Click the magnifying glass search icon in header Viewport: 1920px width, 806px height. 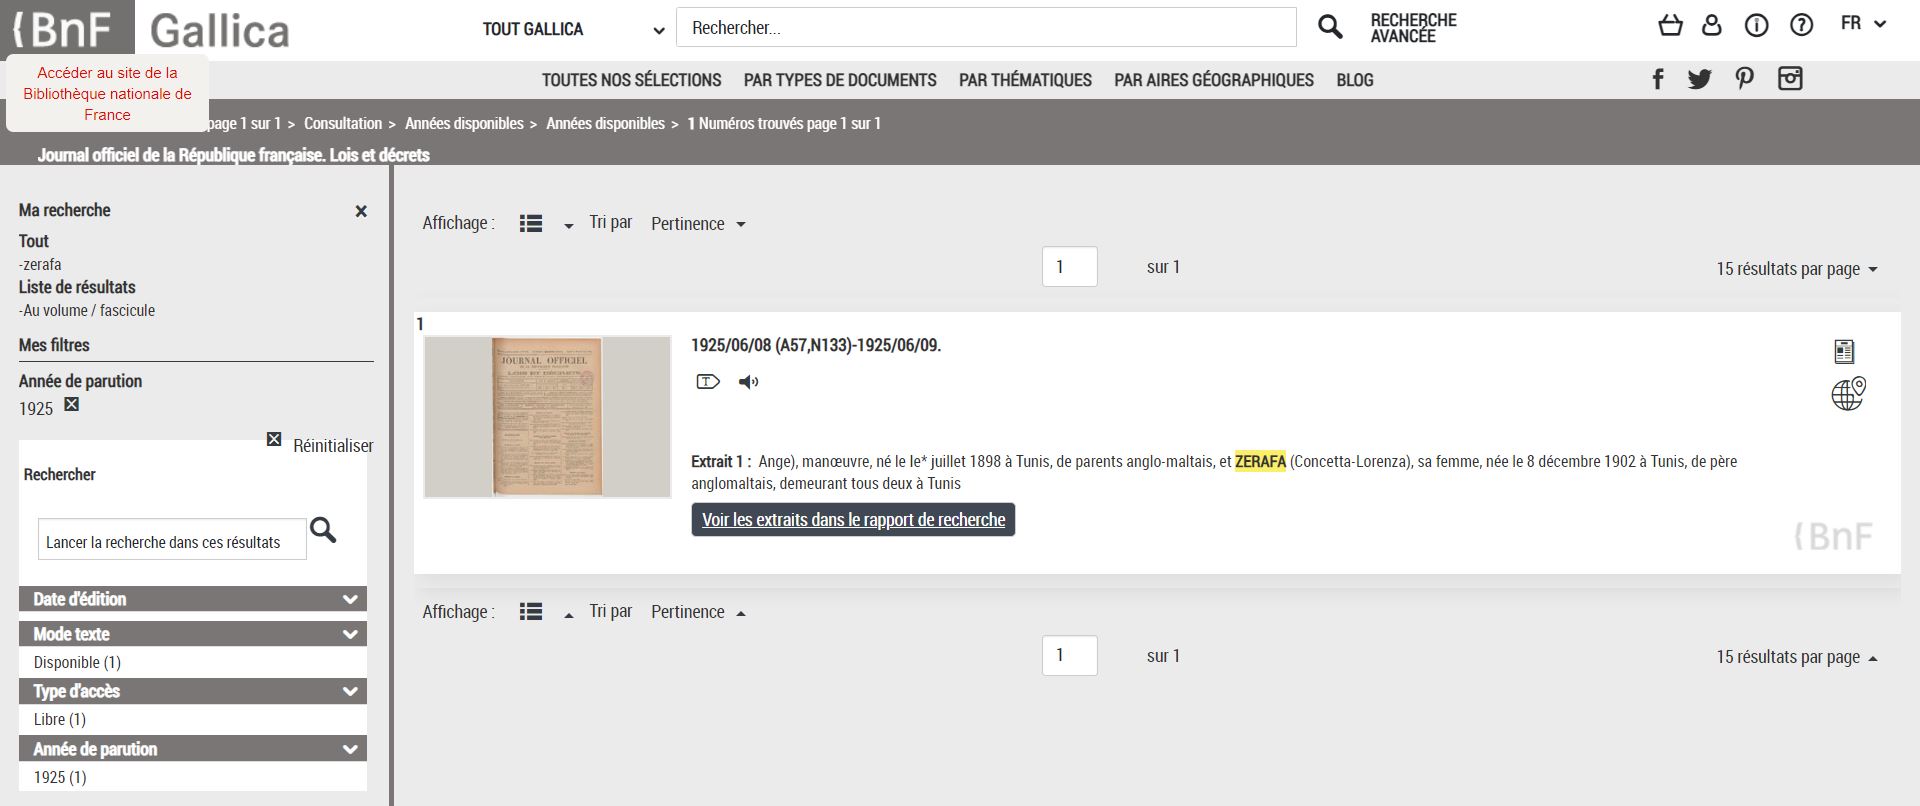pyautogui.click(x=1330, y=27)
